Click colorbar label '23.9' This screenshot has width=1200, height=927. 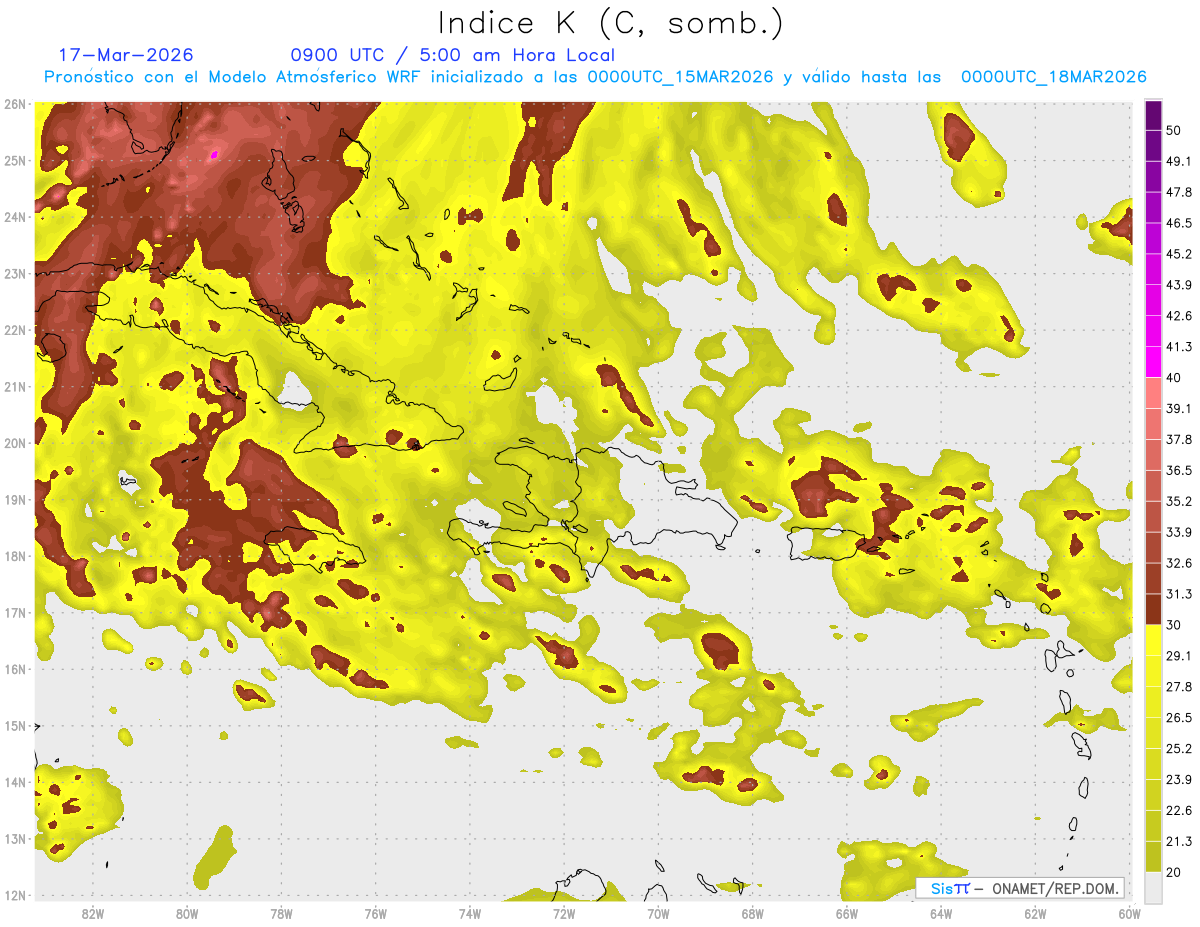1179,779
